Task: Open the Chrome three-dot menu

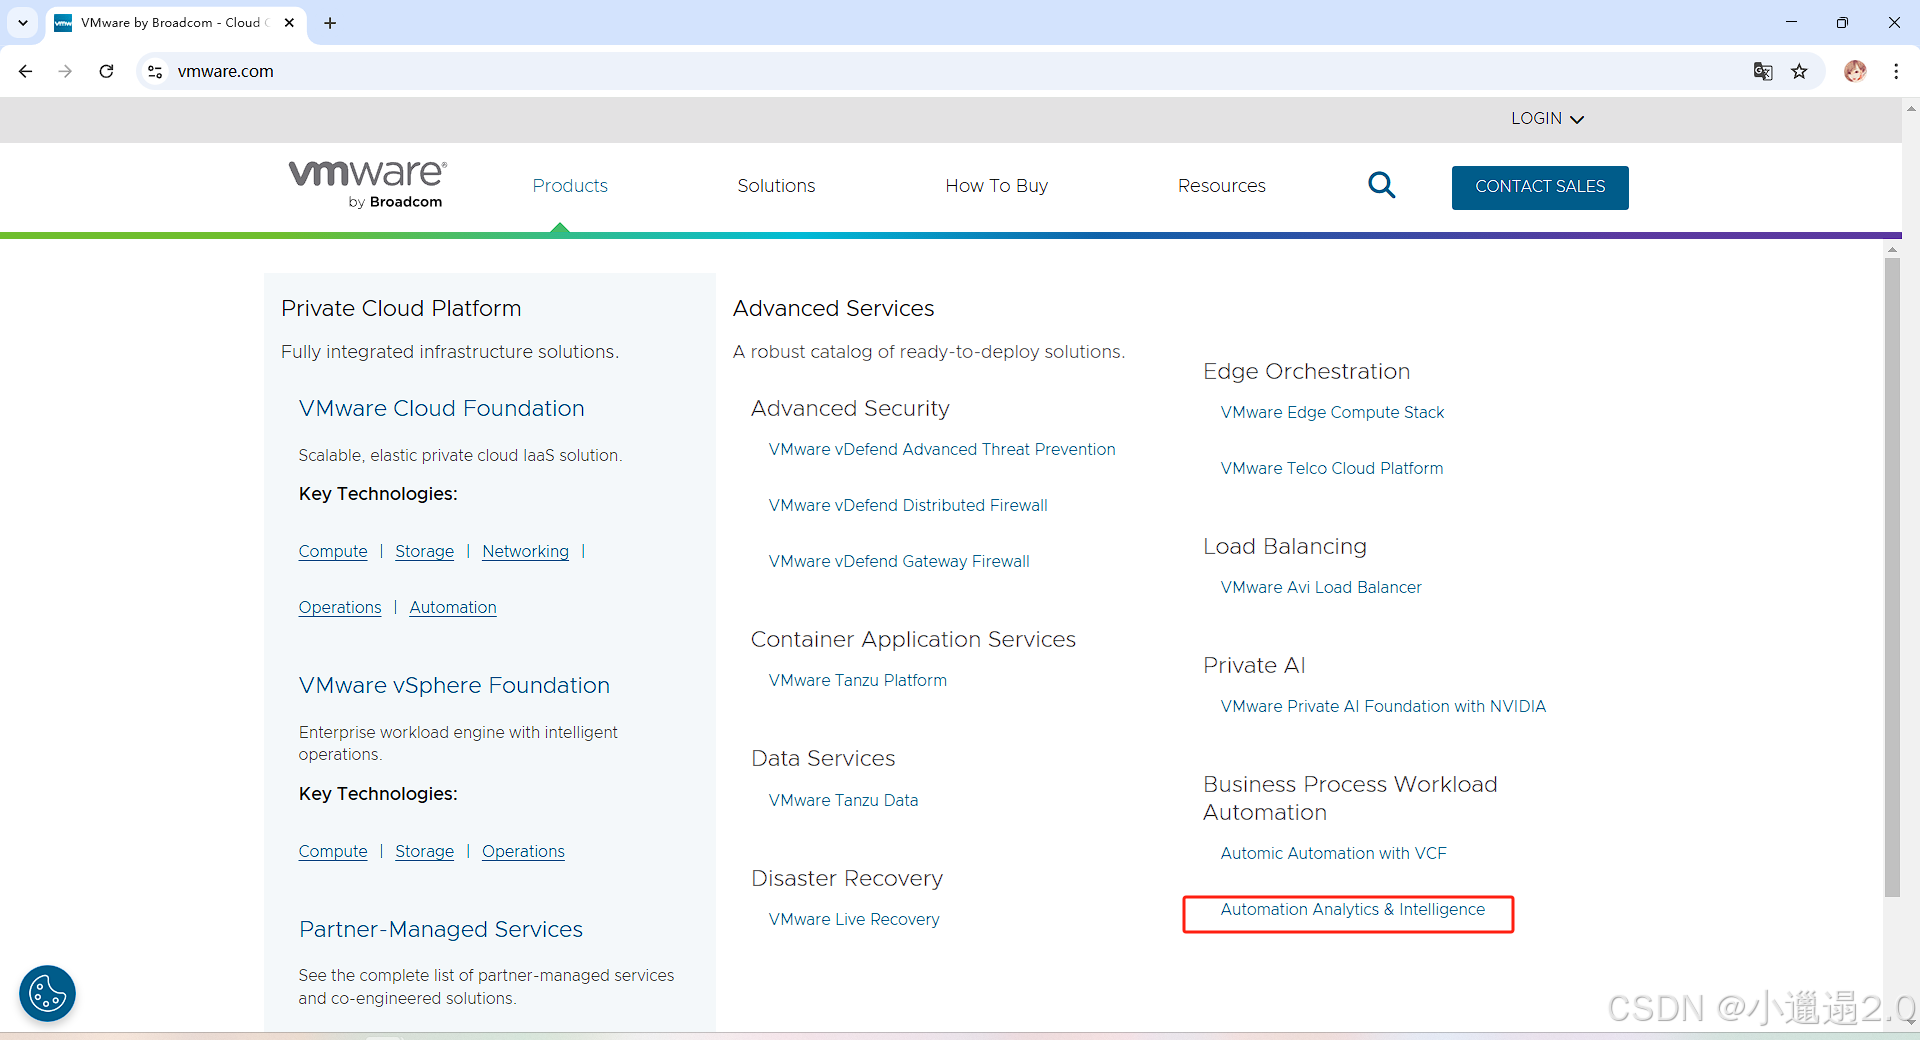Action: click(x=1896, y=71)
